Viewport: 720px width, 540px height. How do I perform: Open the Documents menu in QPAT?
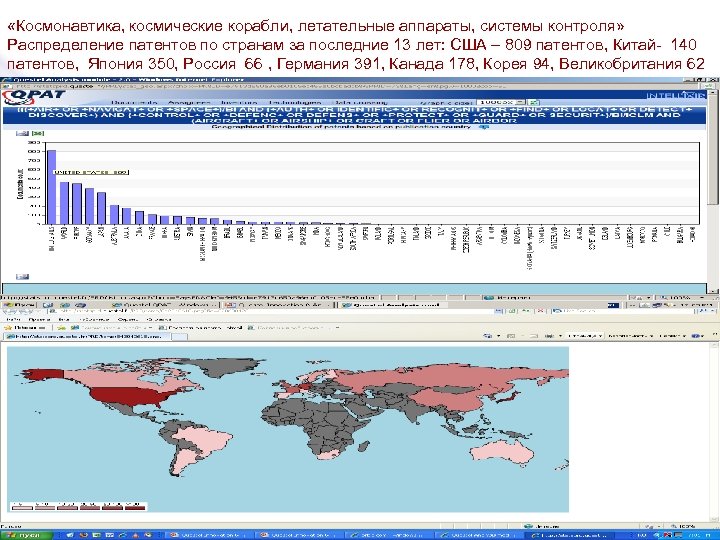coord(135,103)
